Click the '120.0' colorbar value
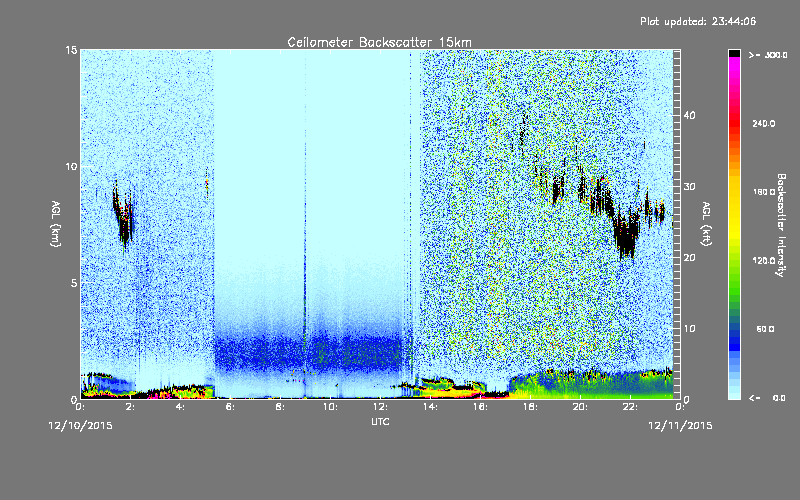The width and height of the screenshot is (800, 500). coord(764,261)
